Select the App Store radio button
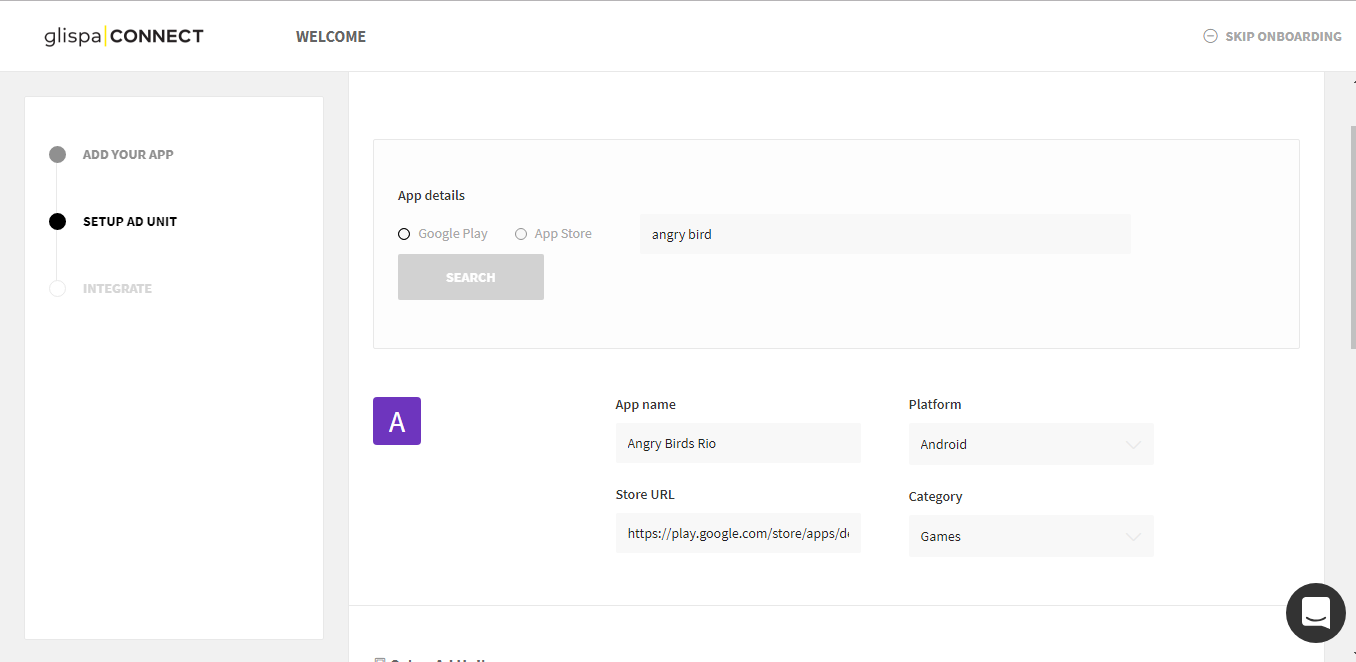Image resolution: width=1356 pixels, height=662 pixels. coord(521,234)
